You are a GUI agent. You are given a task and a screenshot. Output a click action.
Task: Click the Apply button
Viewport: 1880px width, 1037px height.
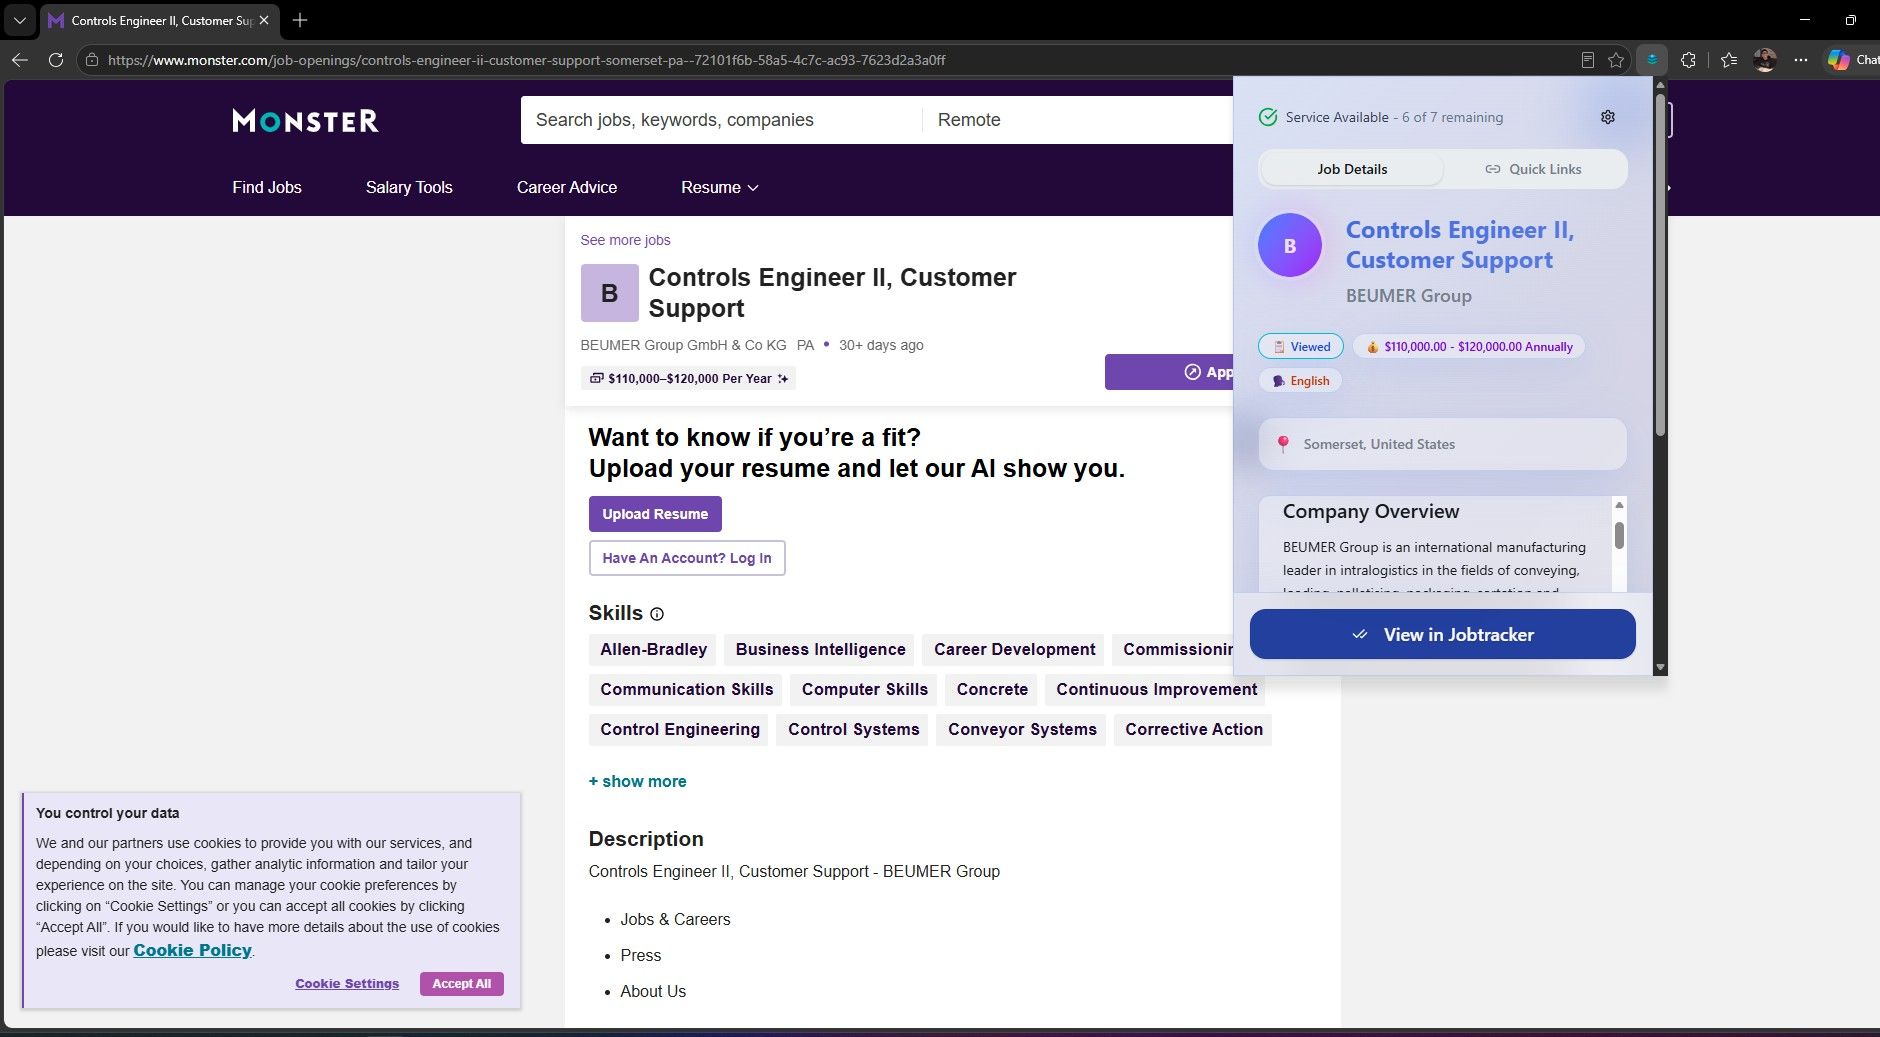pos(1169,372)
